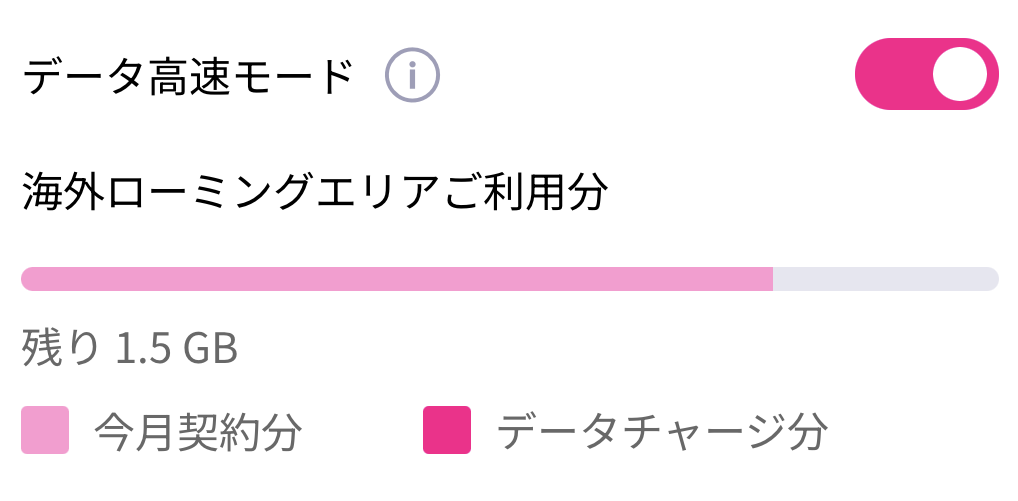Click the word 残り below the bar
Image resolution: width=1018 pixels, height=501 pixels.
coord(60,349)
